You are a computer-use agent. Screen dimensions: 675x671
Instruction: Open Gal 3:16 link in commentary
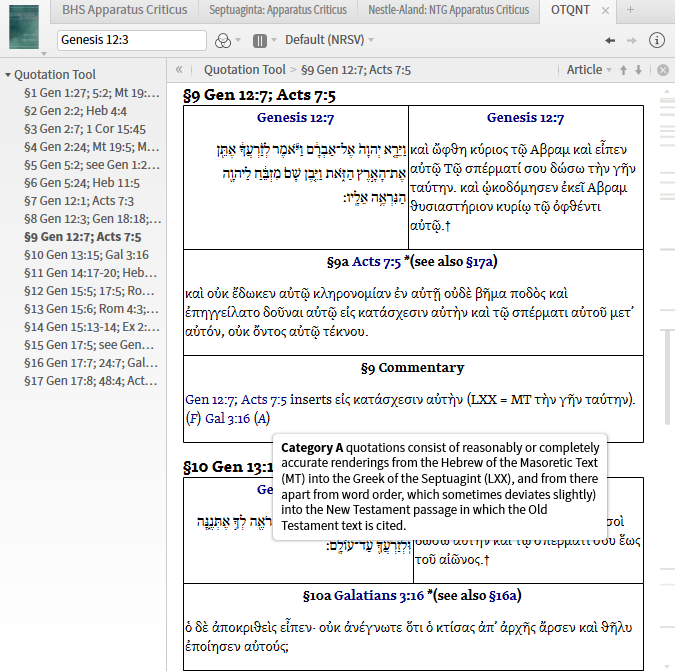tap(227, 419)
